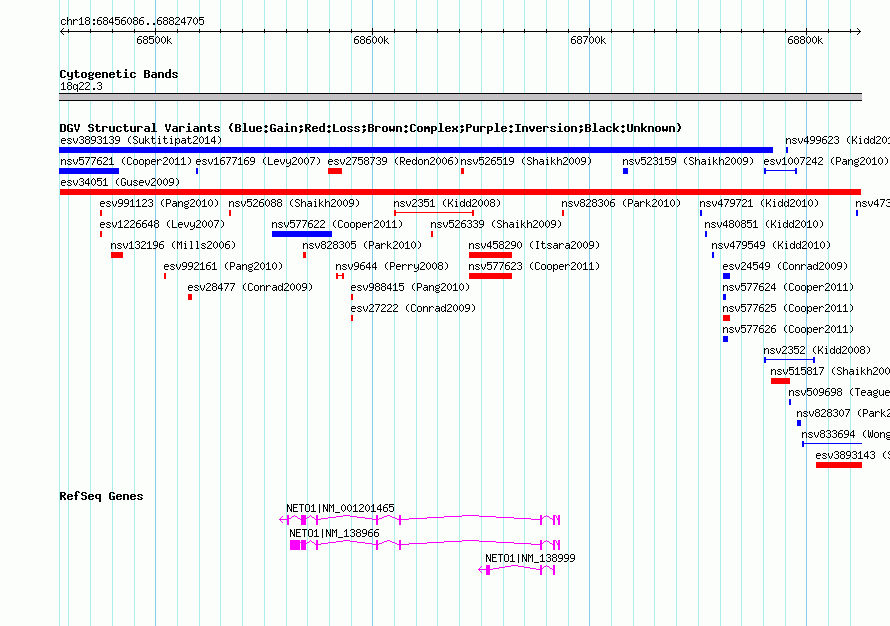890x626 pixels.
Task: Select the red nsv515817 loss bar
Action: tap(780, 381)
